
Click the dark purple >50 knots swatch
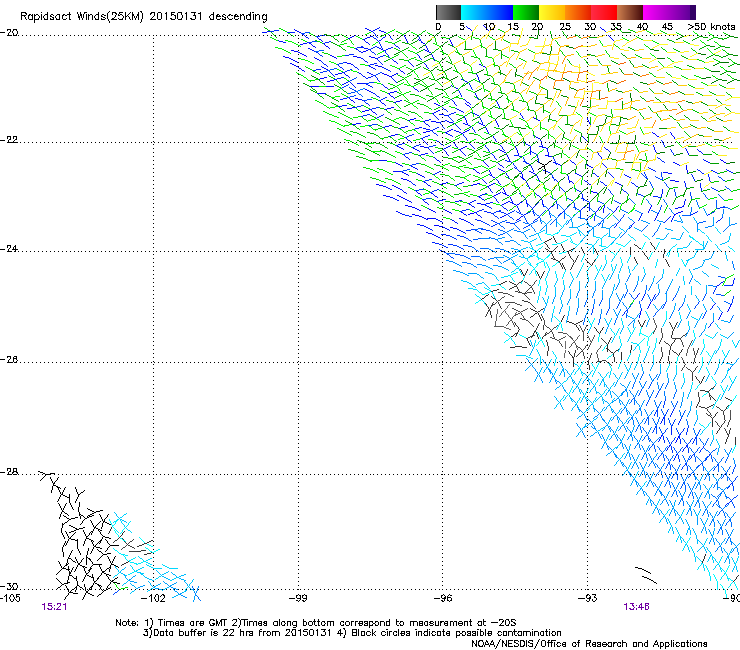pyautogui.click(x=692, y=12)
